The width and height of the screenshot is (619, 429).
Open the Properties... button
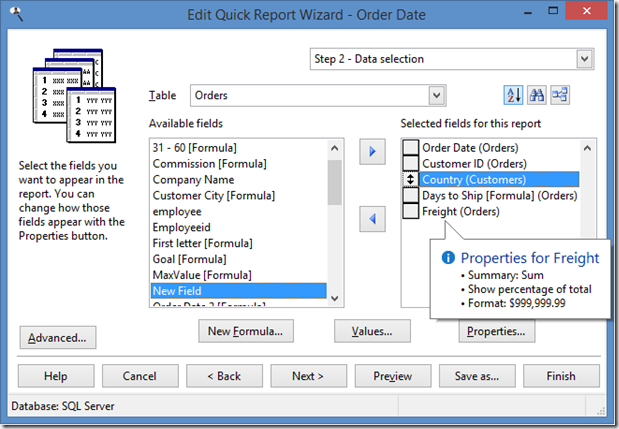(497, 331)
